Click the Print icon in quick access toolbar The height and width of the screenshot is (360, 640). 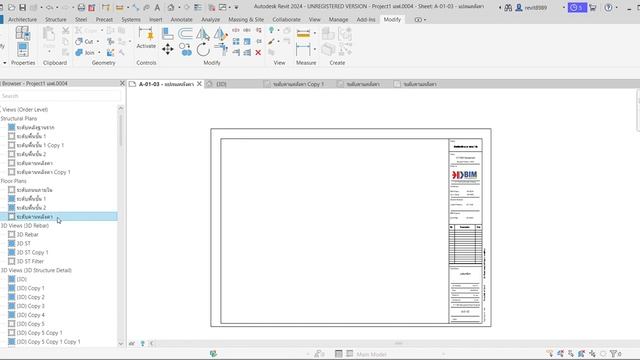[x=81, y=7]
